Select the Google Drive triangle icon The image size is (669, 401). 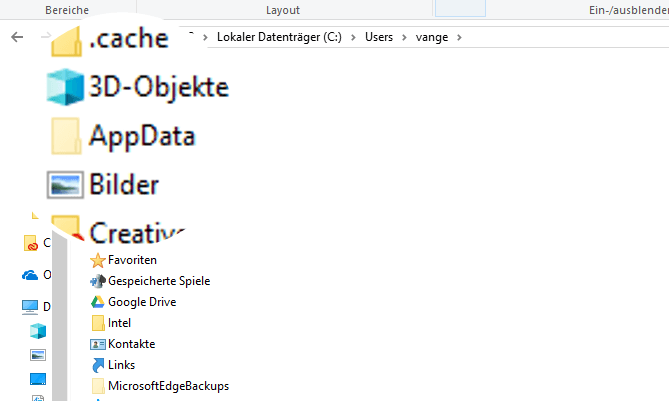[x=98, y=302]
